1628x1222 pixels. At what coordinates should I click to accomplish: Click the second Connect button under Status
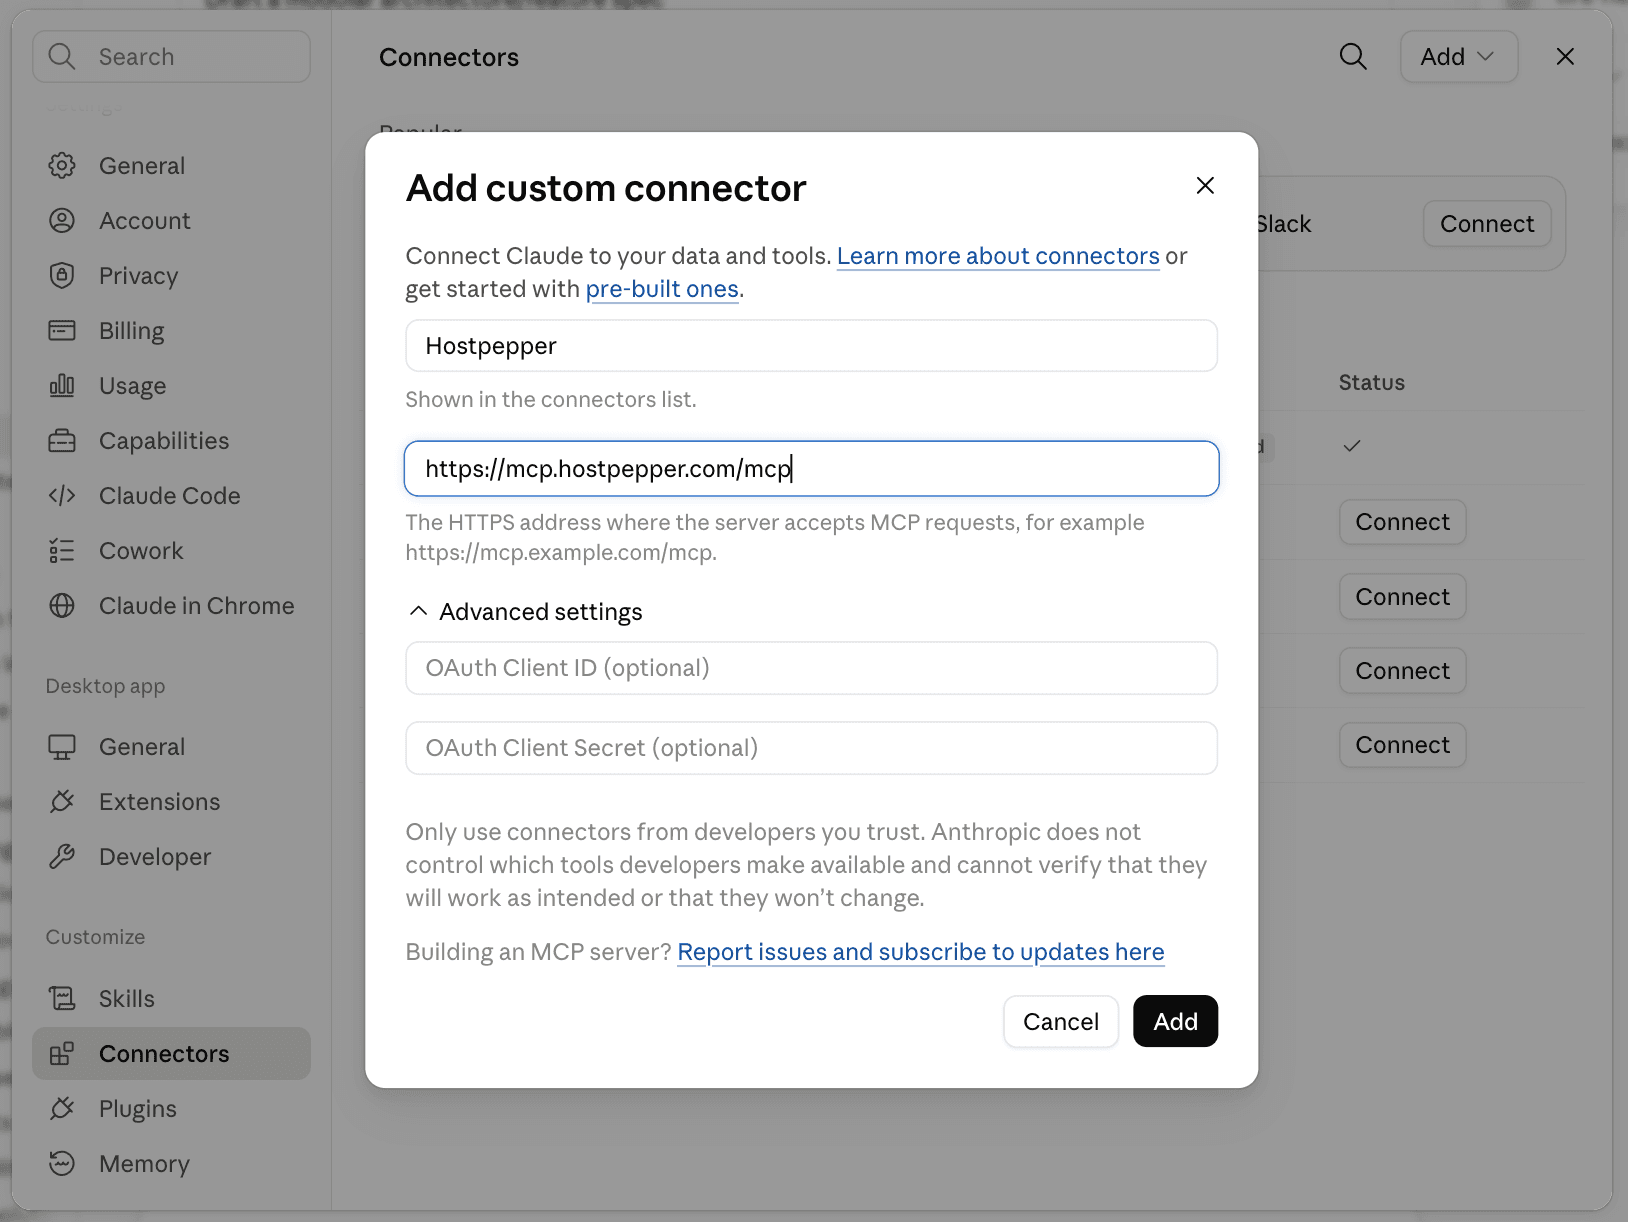click(x=1402, y=597)
